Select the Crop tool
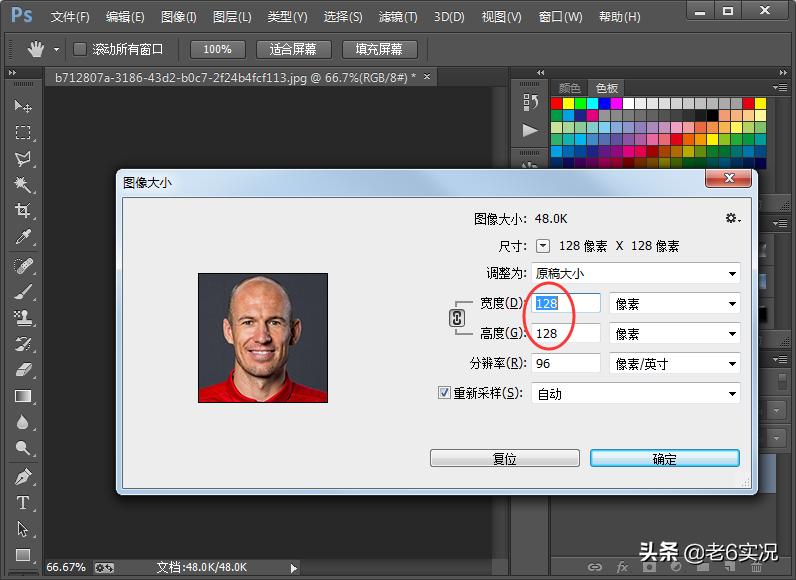The width and height of the screenshot is (796, 580). pyautogui.click(x=22, y=210)
